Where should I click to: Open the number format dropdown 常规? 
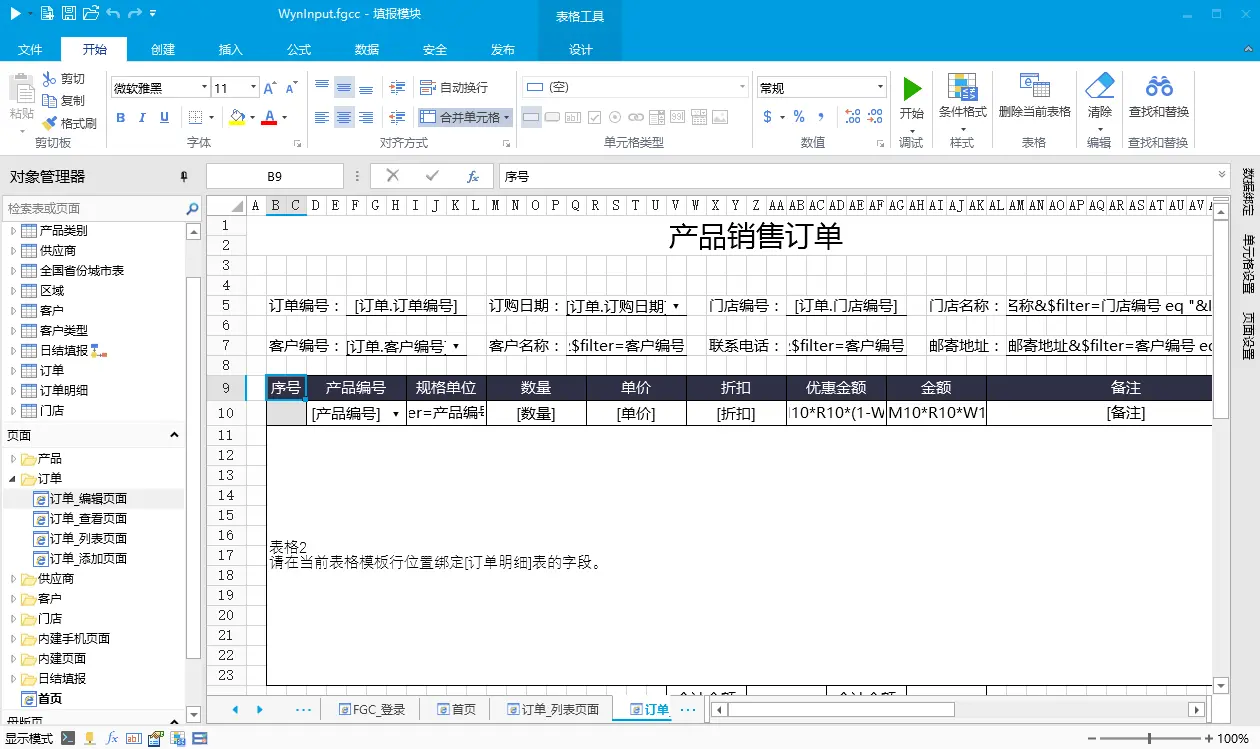[x=880, y=88]
